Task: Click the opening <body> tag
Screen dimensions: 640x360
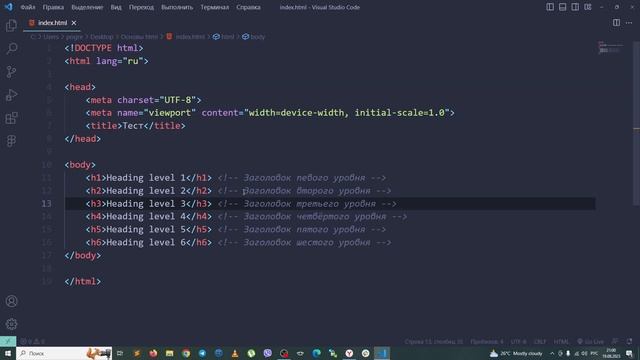Action: pos(80,165)
